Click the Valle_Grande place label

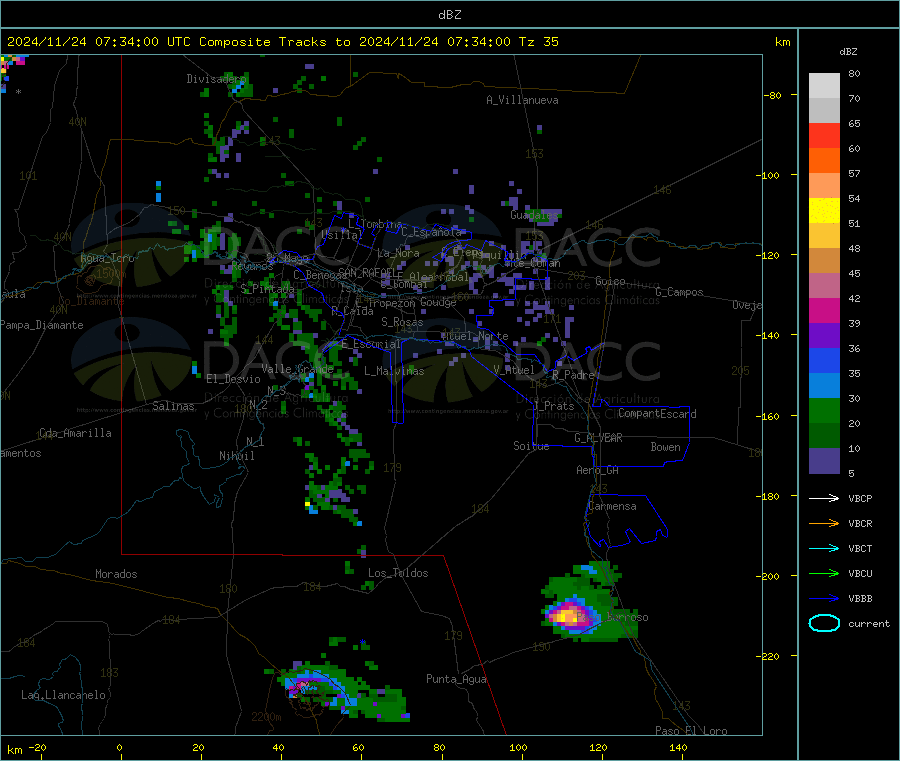click(297, 368)
